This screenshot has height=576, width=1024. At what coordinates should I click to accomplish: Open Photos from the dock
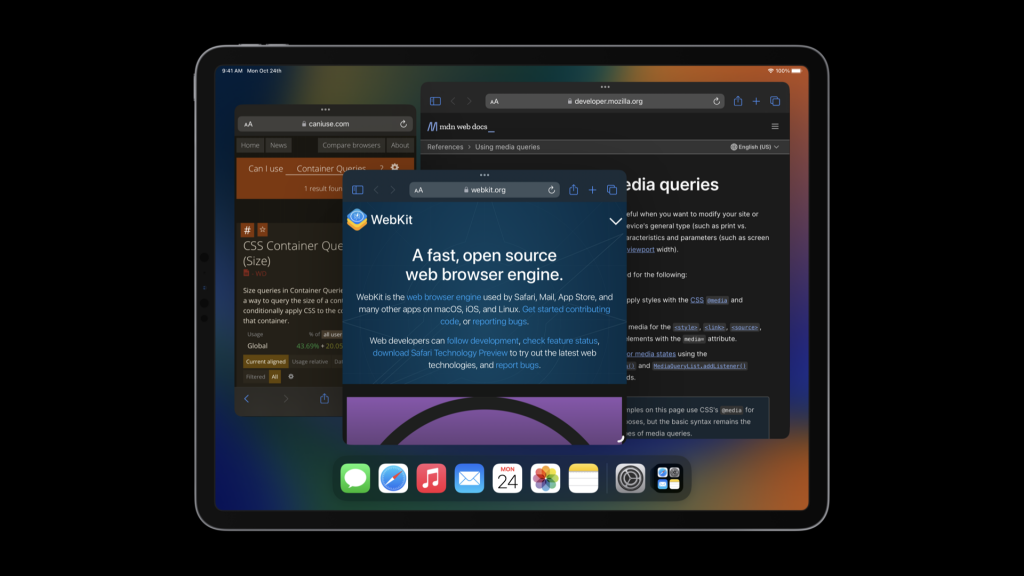(545, 479)
